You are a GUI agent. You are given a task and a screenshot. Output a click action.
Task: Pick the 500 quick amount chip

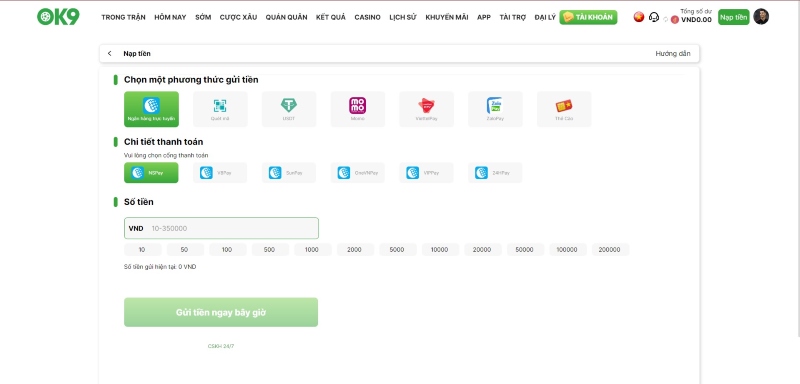click(270, 250)
